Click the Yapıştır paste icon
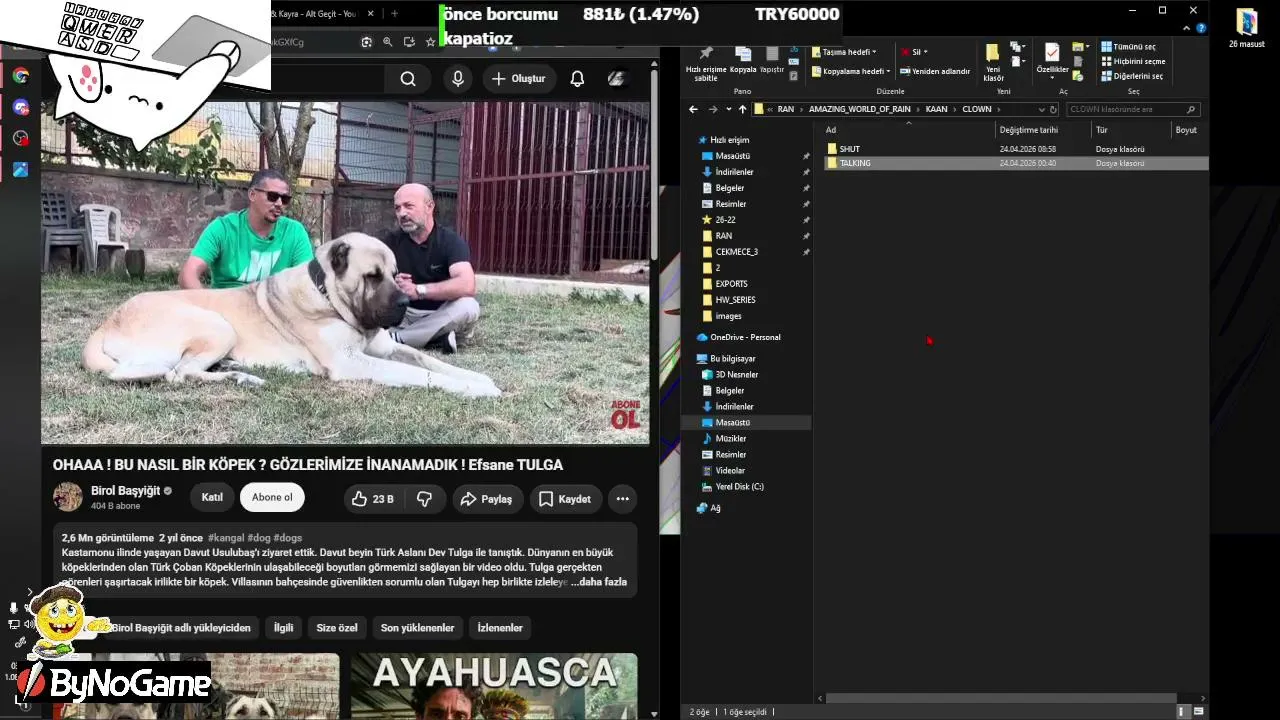This screenshot has width=1280, height=720. click(772, 59)
